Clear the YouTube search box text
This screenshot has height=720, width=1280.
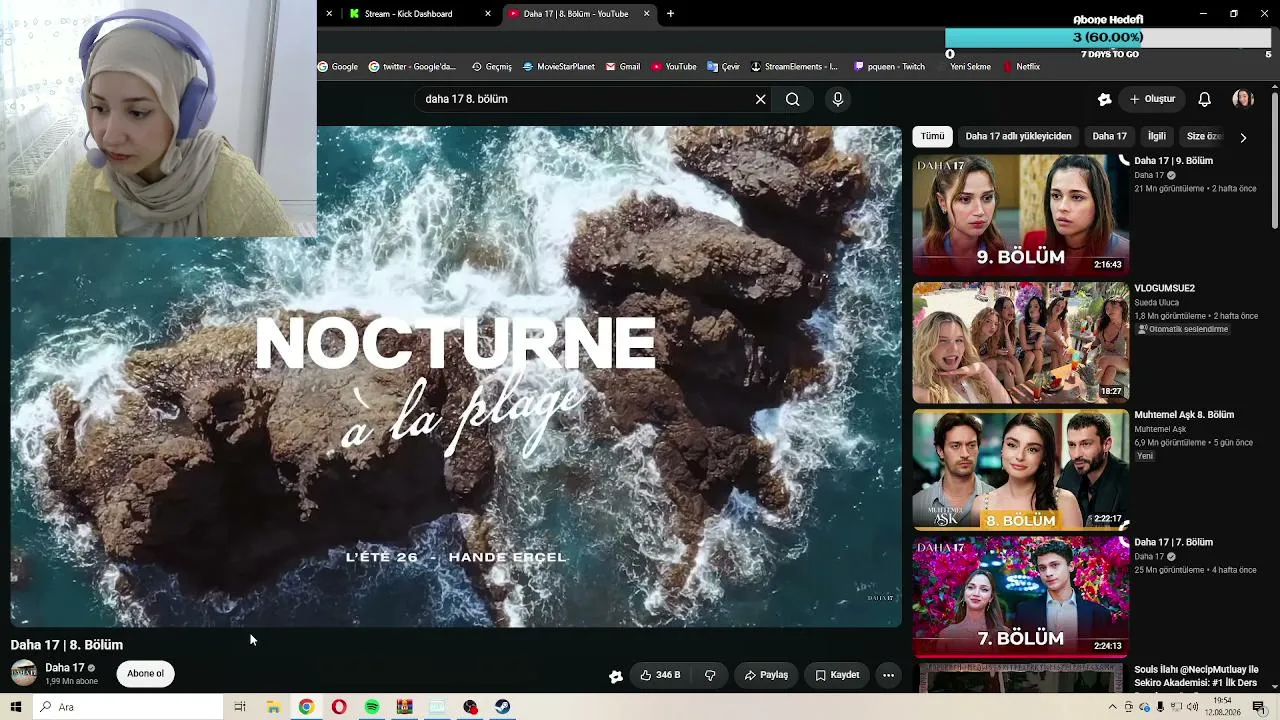760,99
